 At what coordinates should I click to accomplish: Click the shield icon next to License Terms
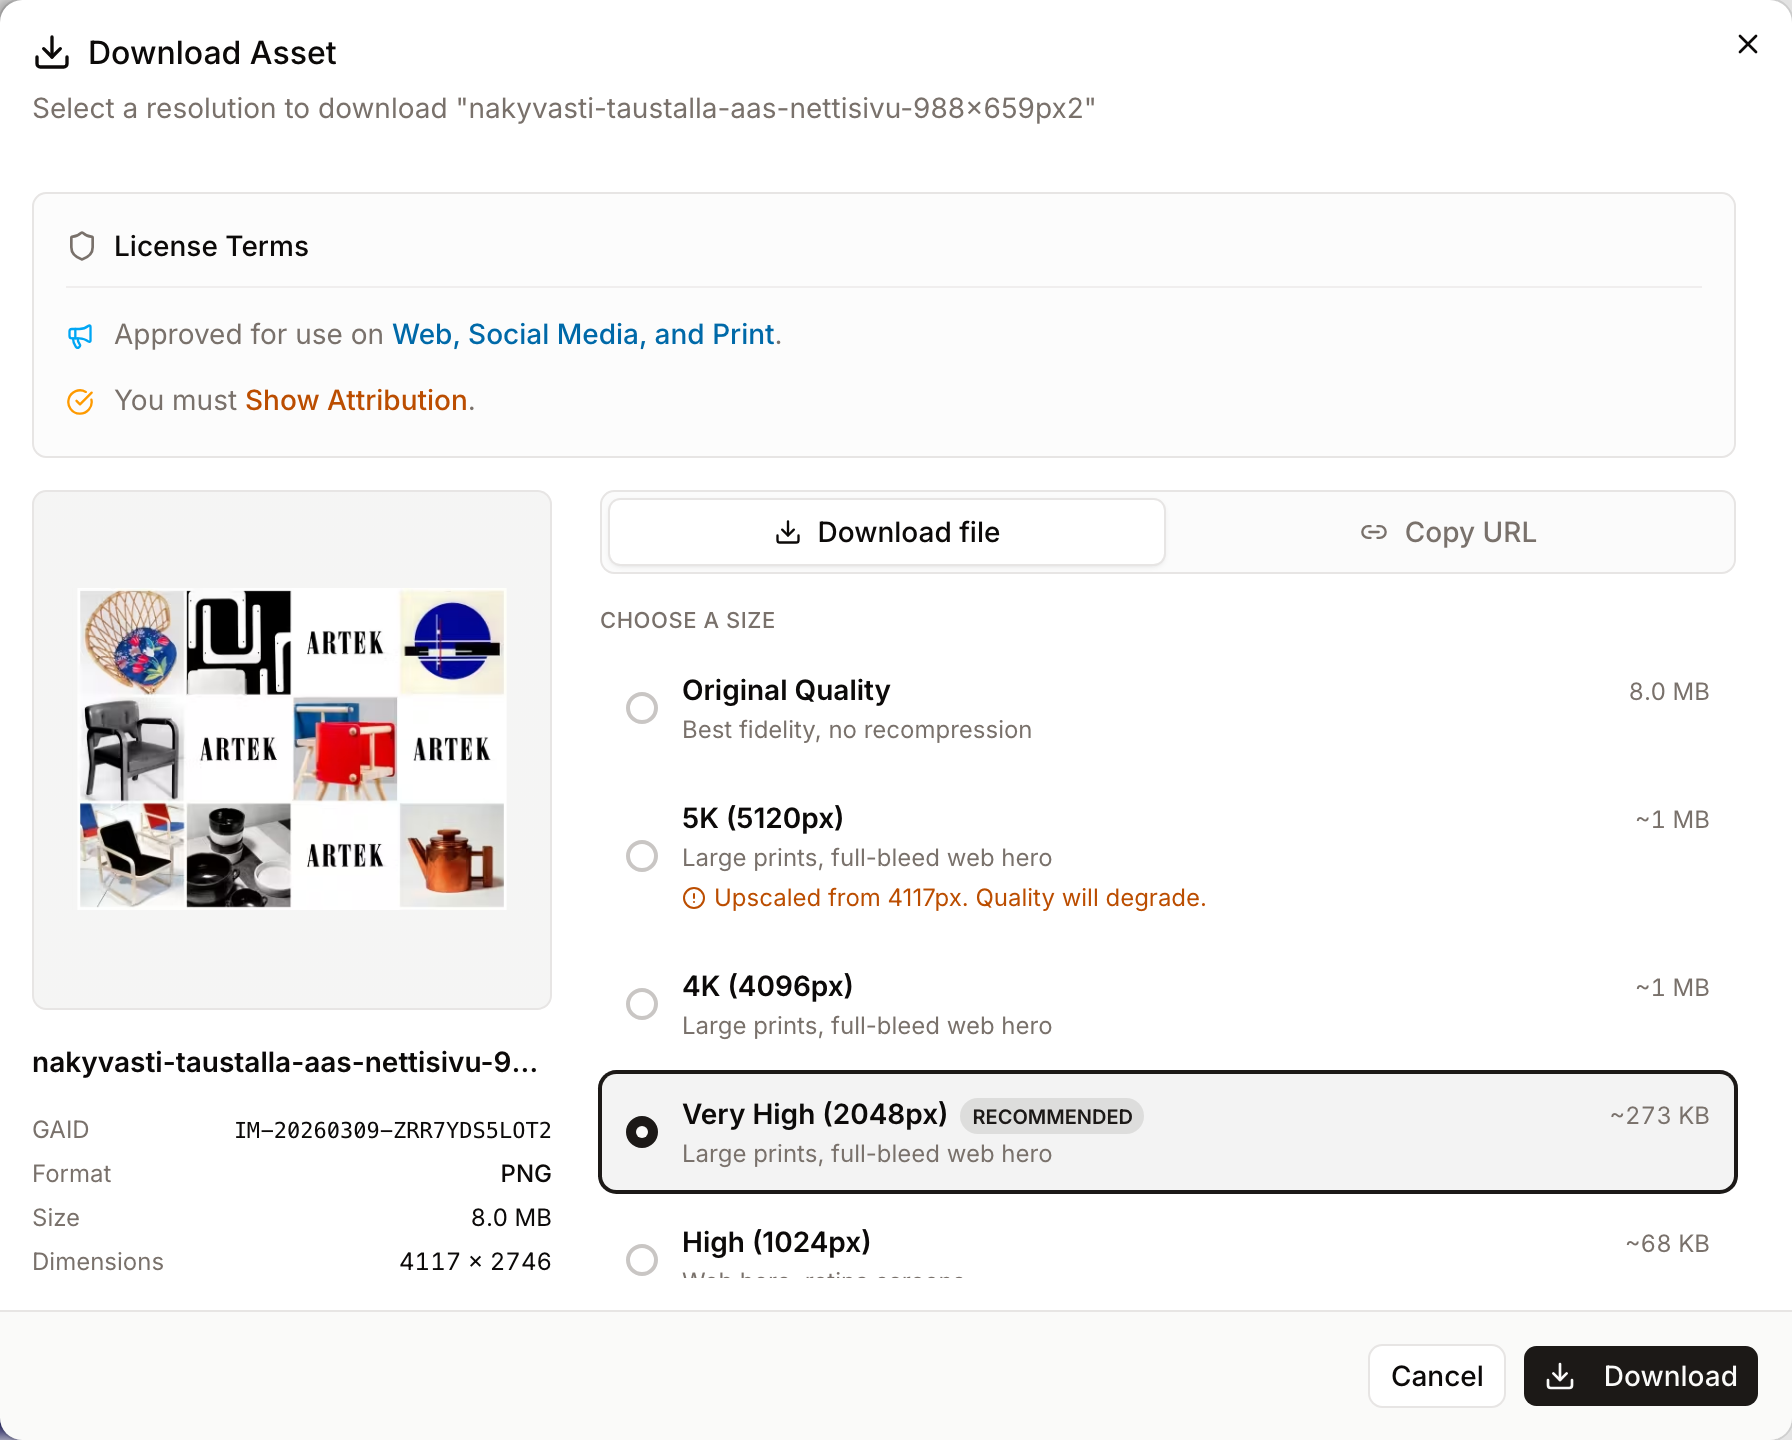82,246
